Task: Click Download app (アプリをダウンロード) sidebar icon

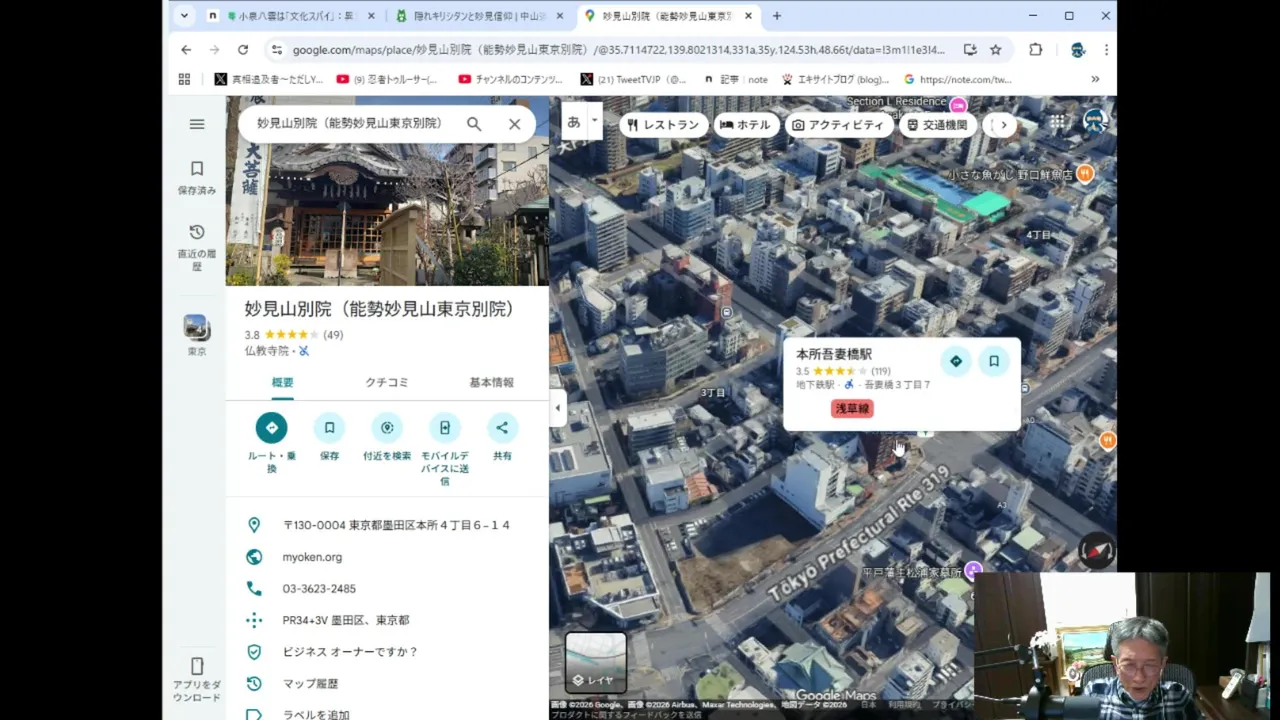Action: pyautogui.click(x=197, y=680)
